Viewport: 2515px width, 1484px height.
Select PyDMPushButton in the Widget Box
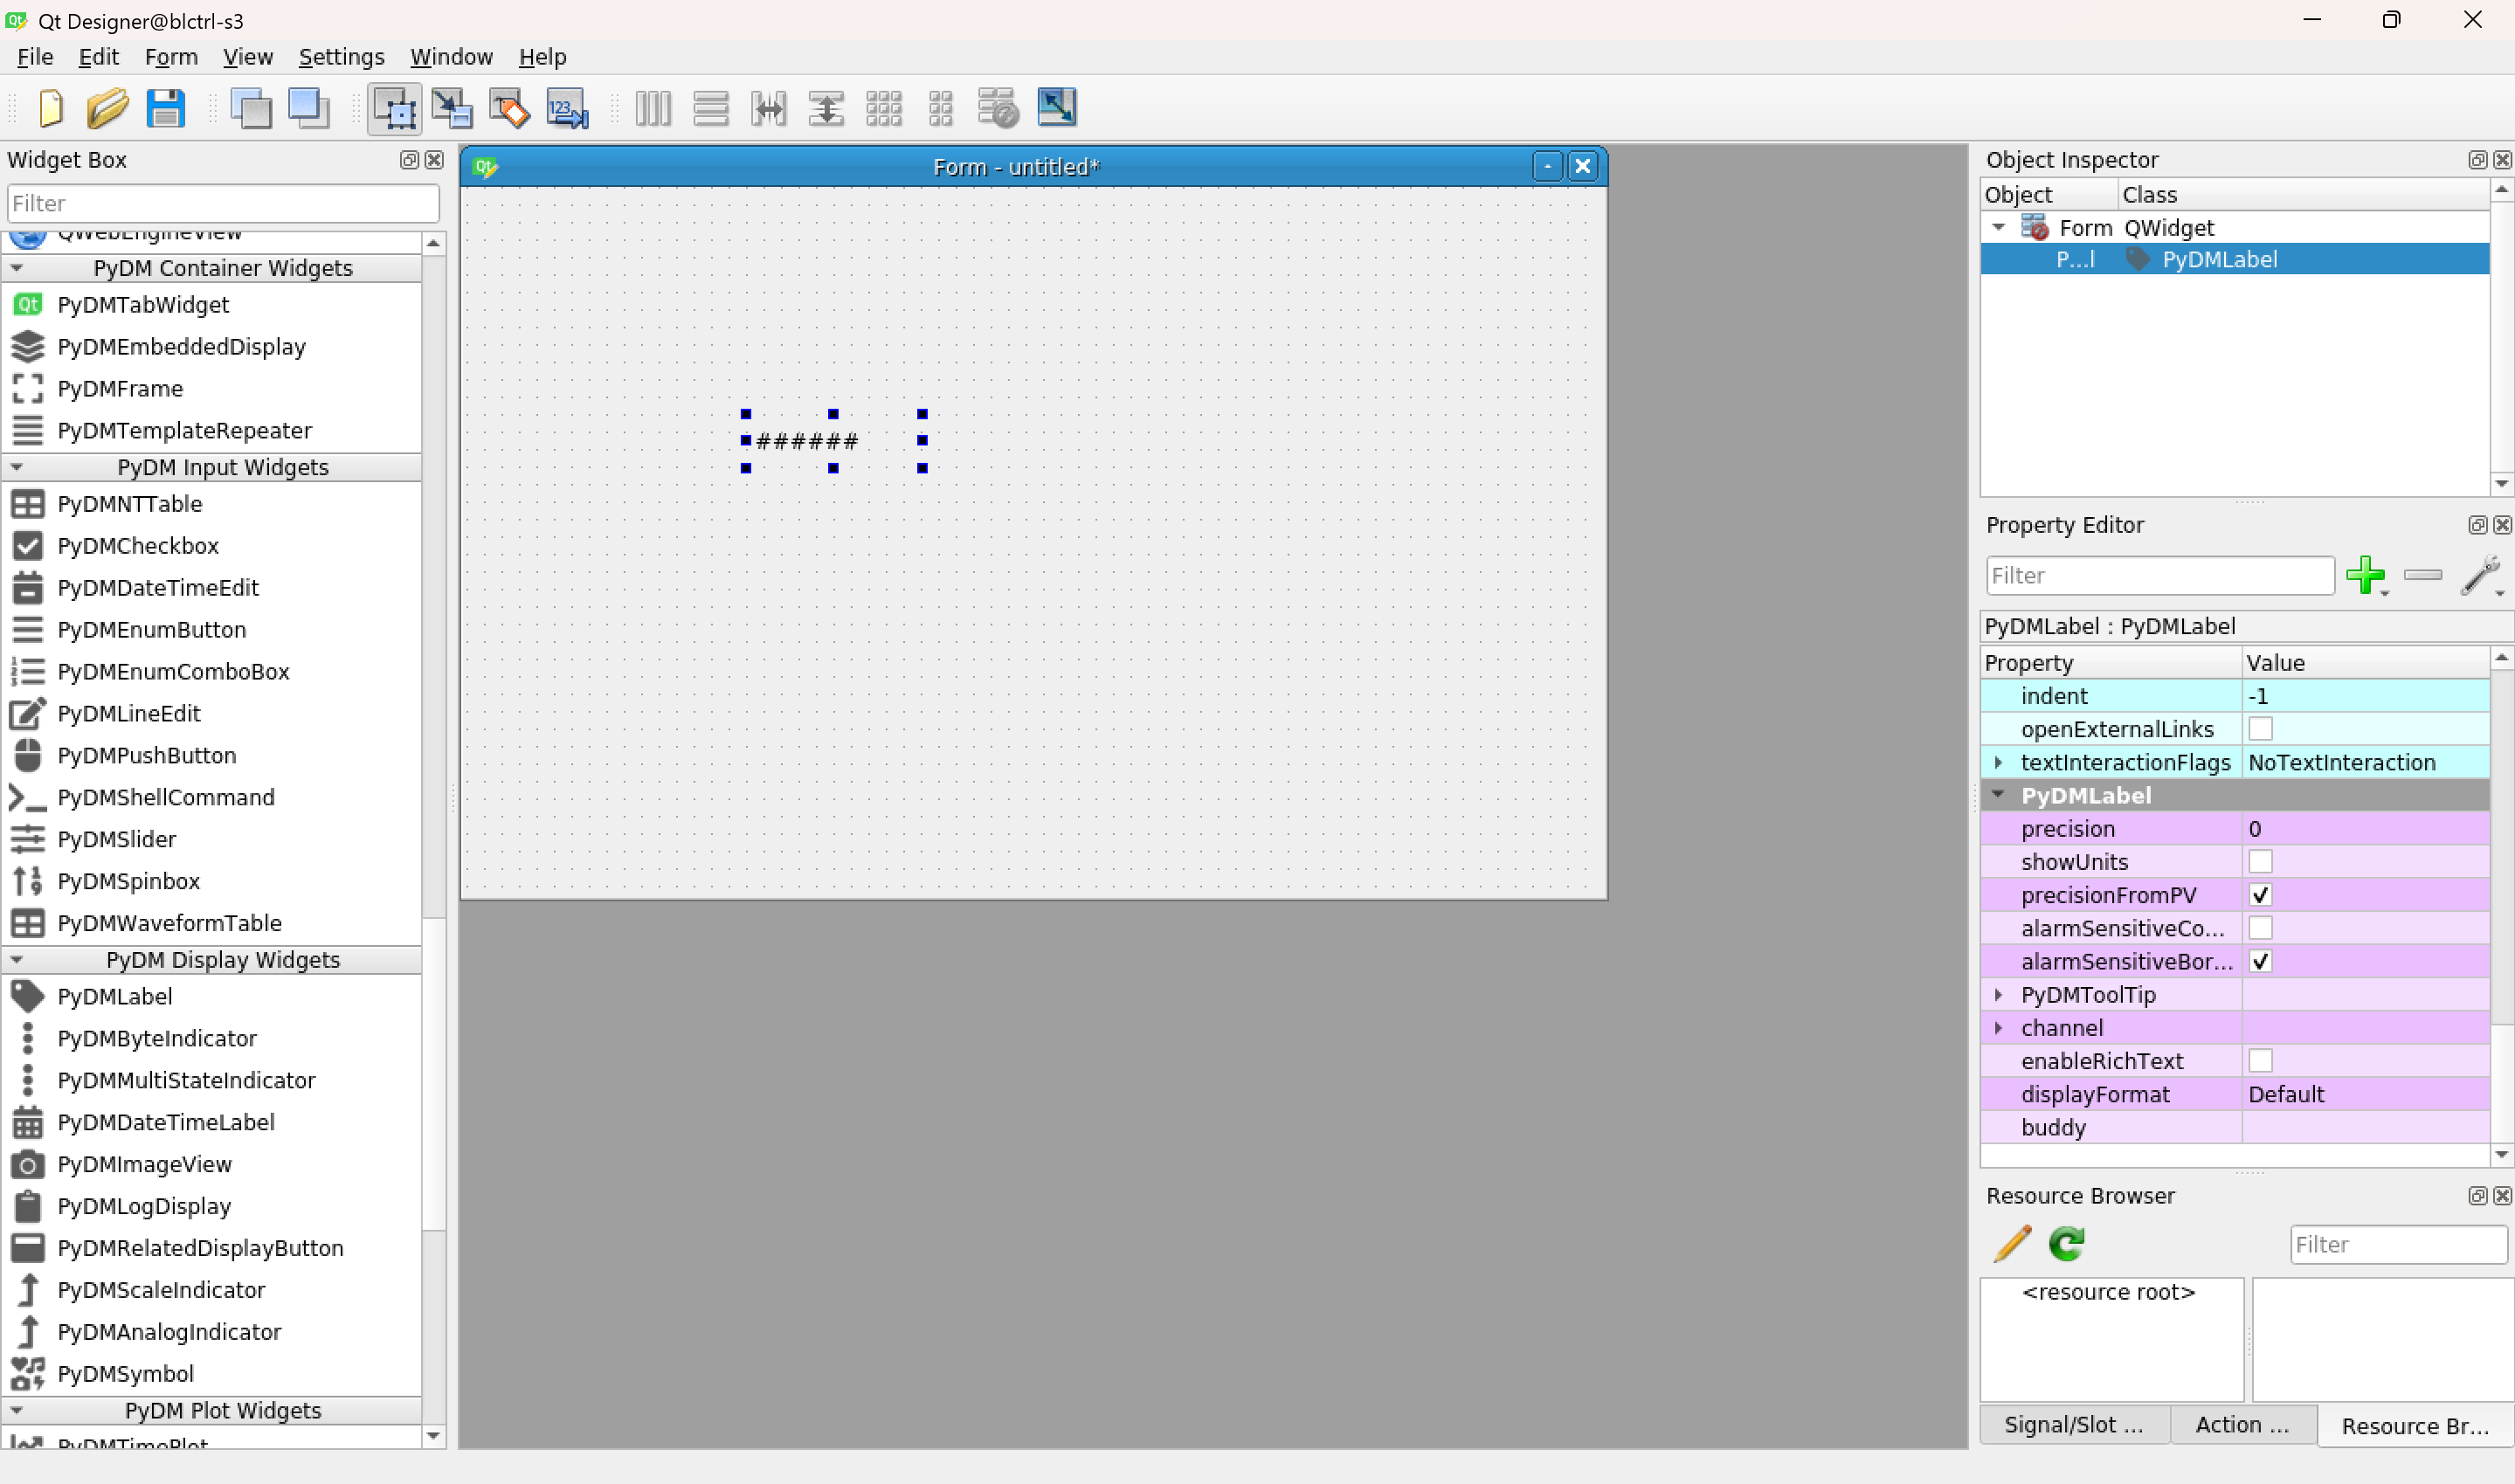point(147,755)
